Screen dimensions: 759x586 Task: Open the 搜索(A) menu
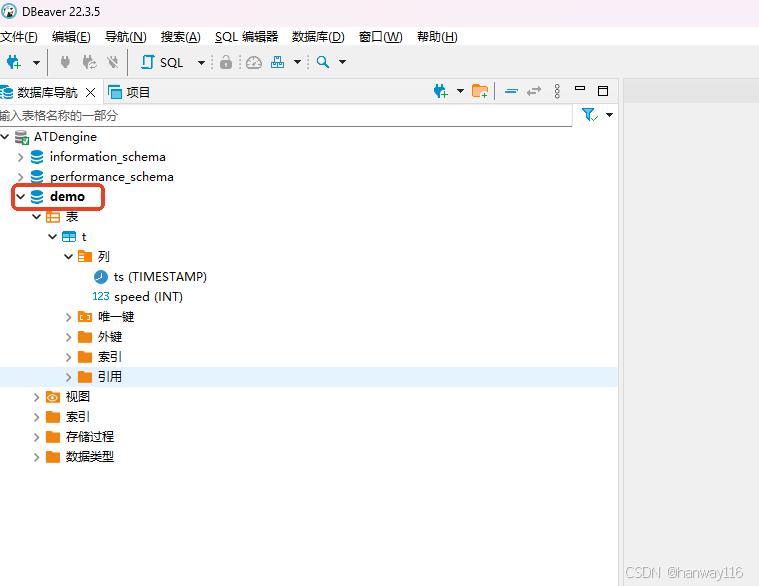181,37
